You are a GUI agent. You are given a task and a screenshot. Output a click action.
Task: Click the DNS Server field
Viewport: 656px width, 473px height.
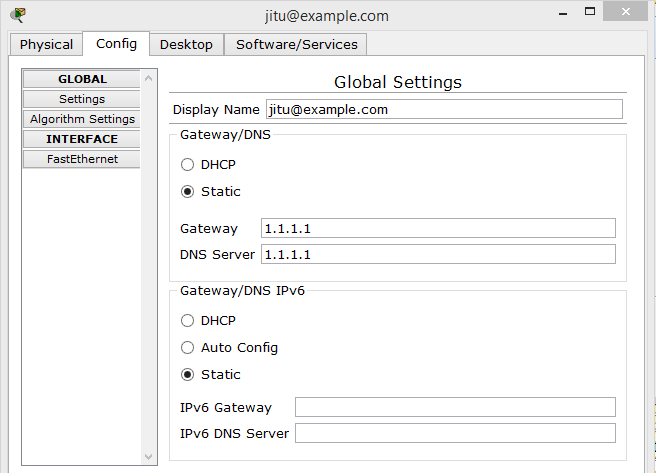[x=438, y=254]
